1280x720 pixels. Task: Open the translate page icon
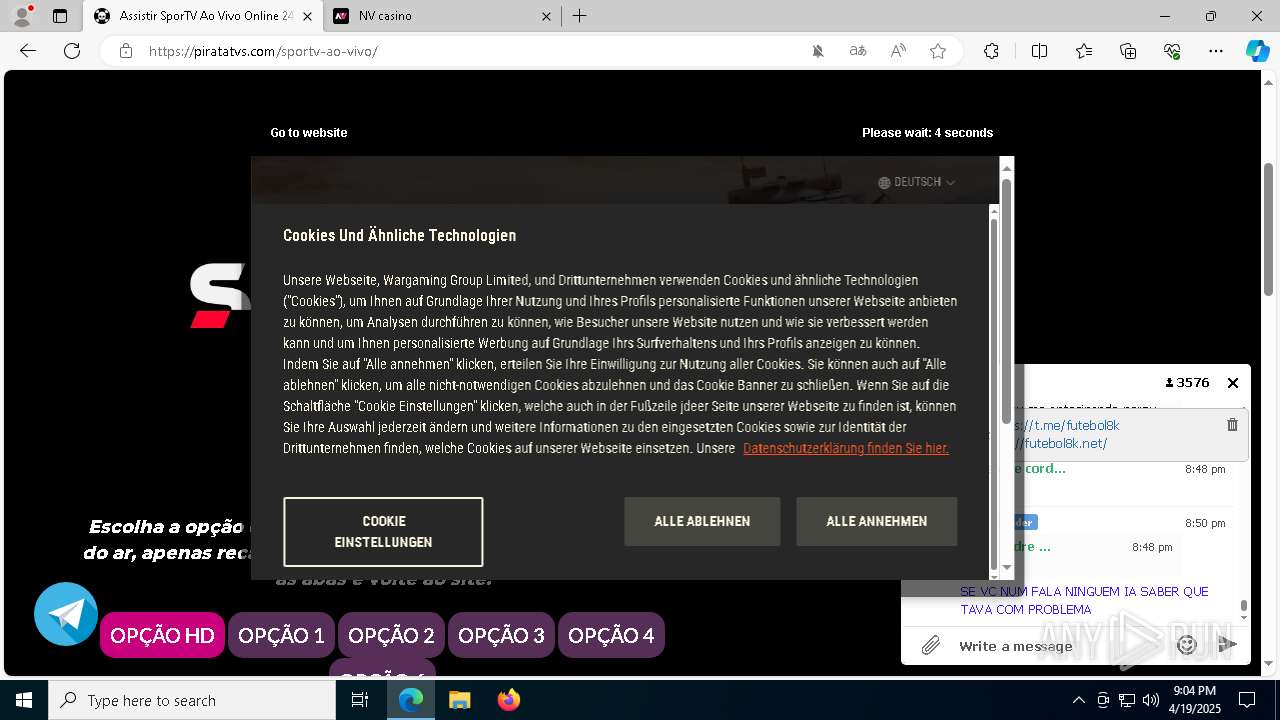tap(858, 51)
